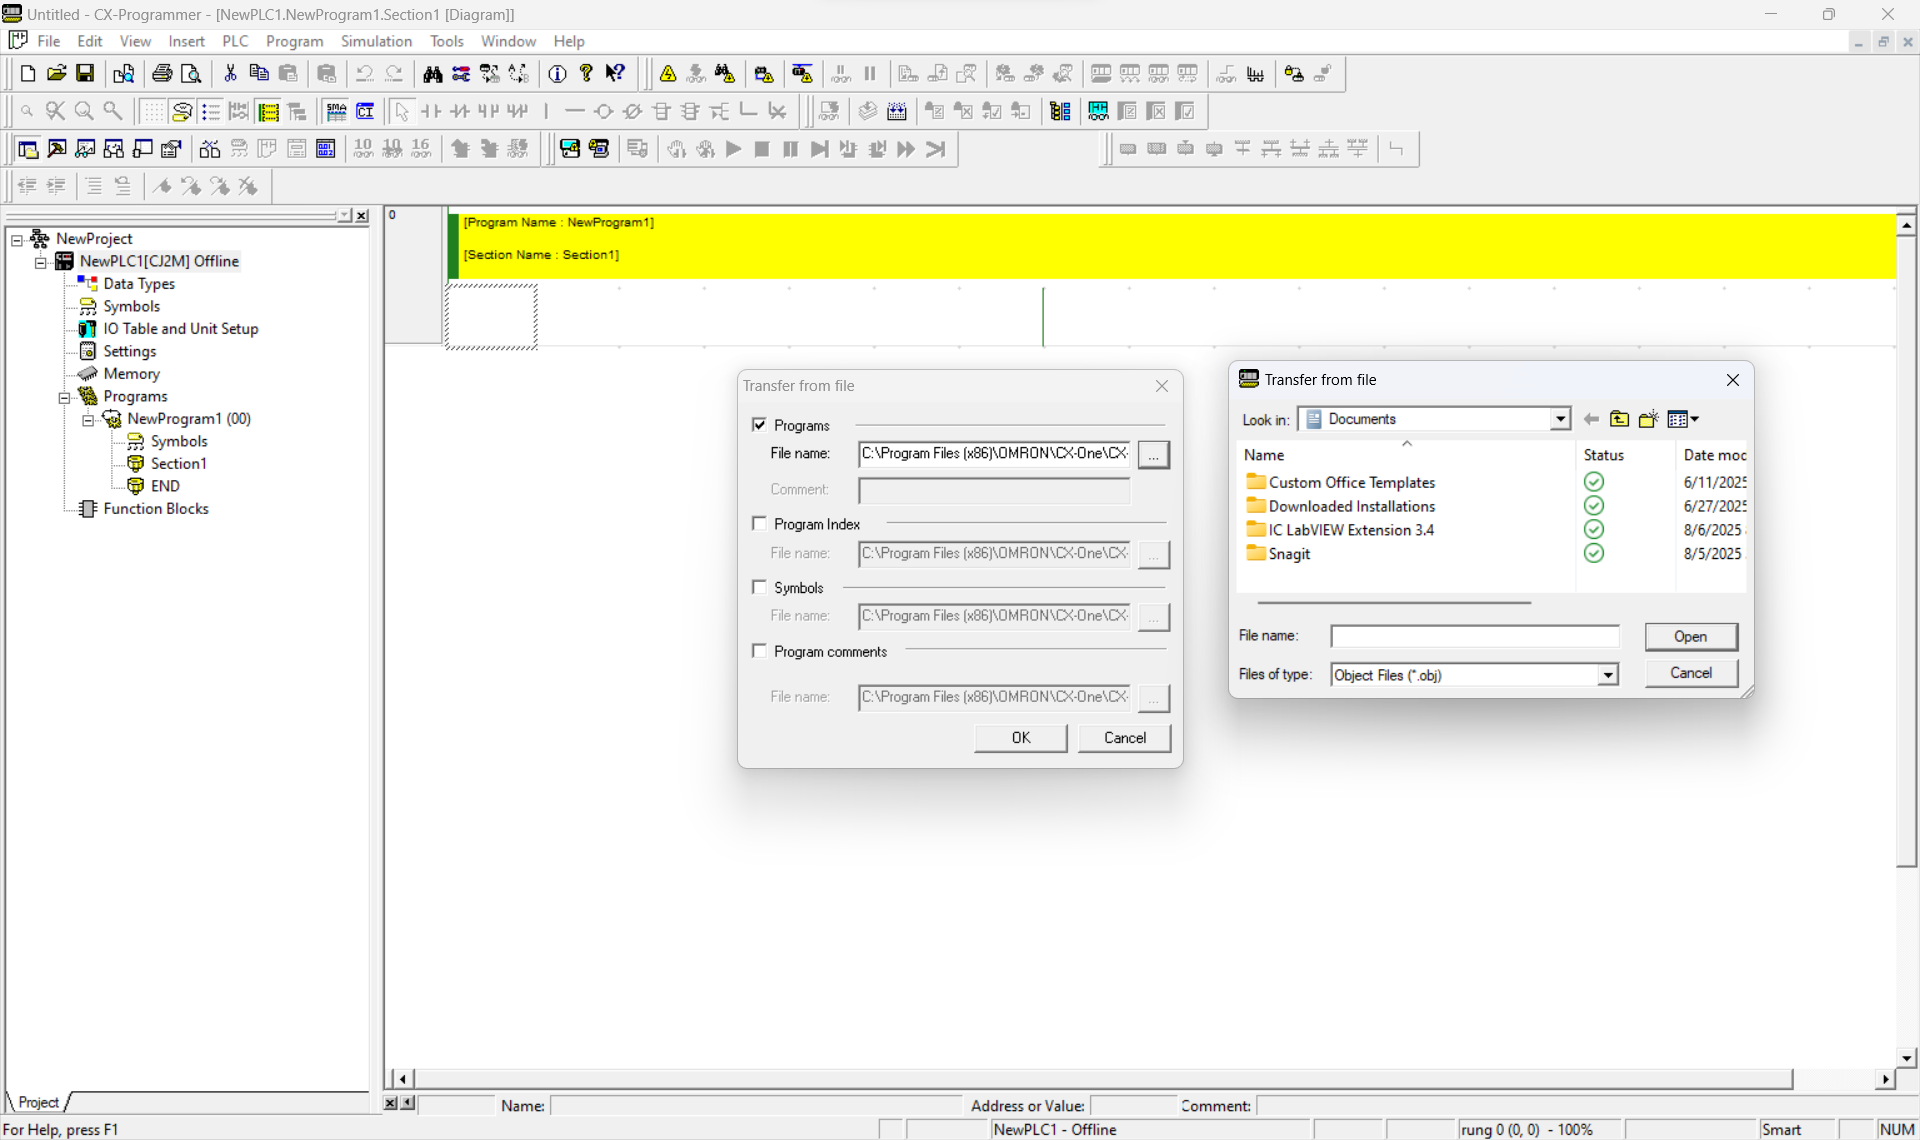Image resolution: width=1920 pixels, height=1140 pixels.
Task: Click the Find binoculars icon
Action: tap(432, 74)
